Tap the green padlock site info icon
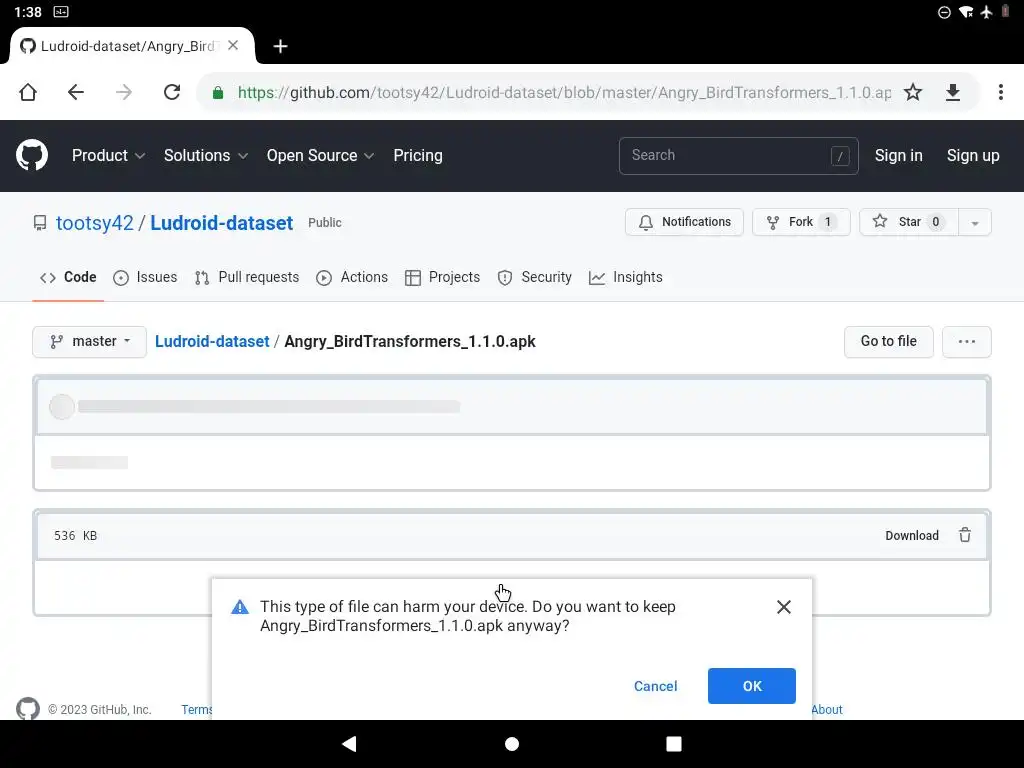The image size is (1024, 768). coord(218,93)
